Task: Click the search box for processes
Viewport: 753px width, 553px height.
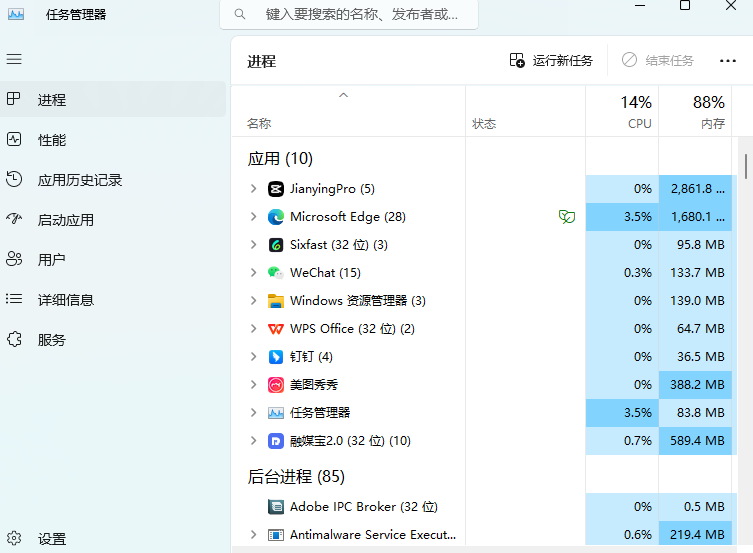Action: (349, 15)
